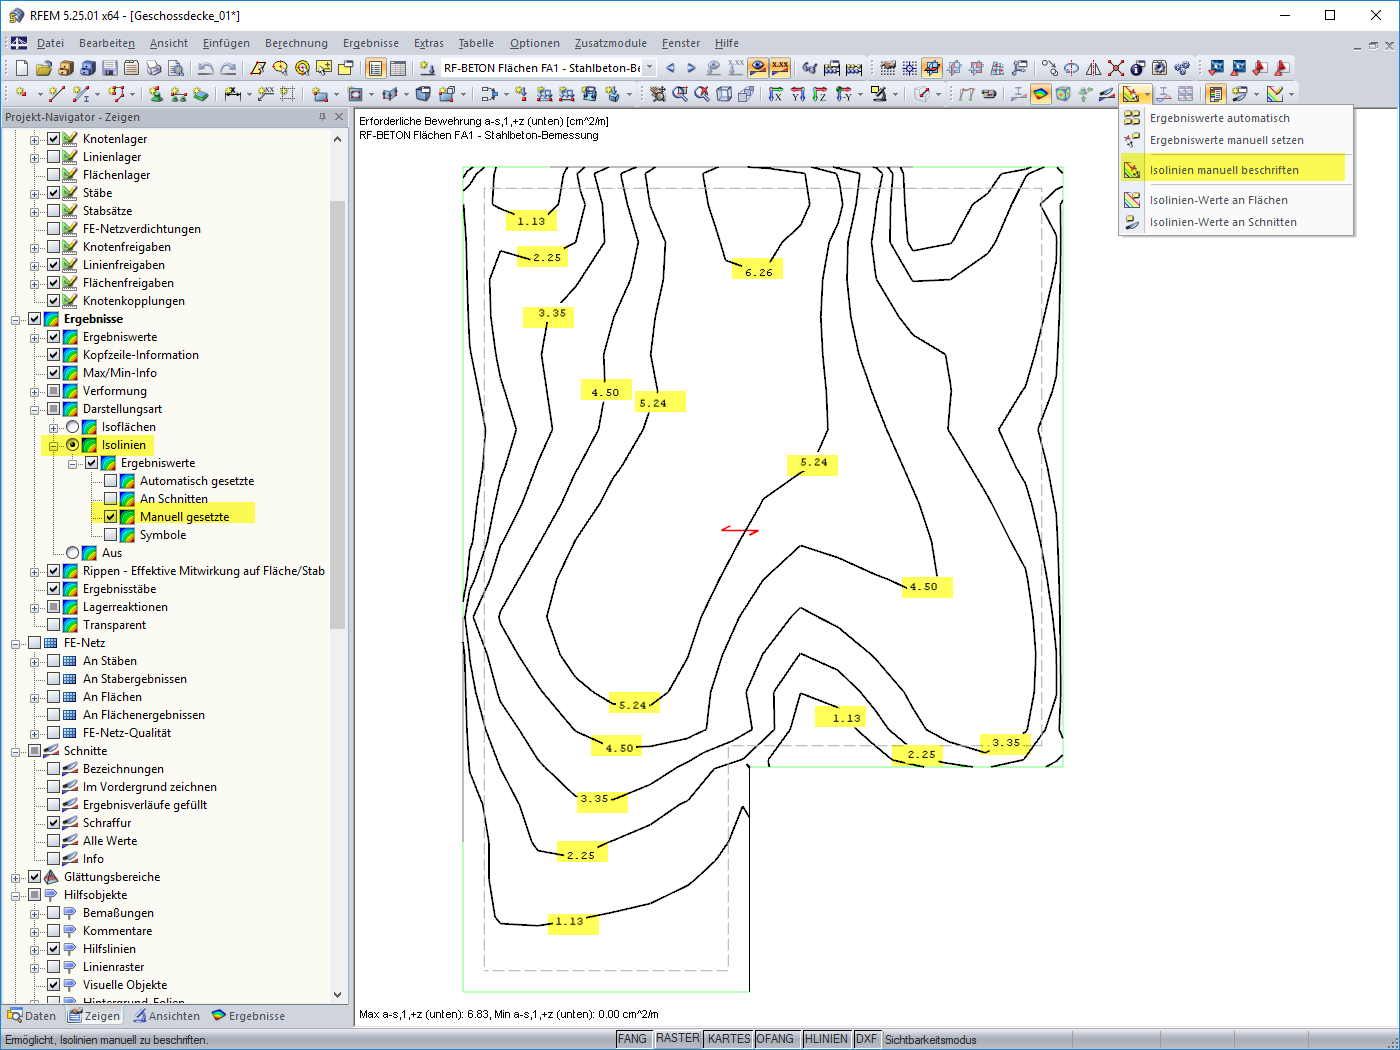
Task: Click the Print icon
Action: coord(154,68)
